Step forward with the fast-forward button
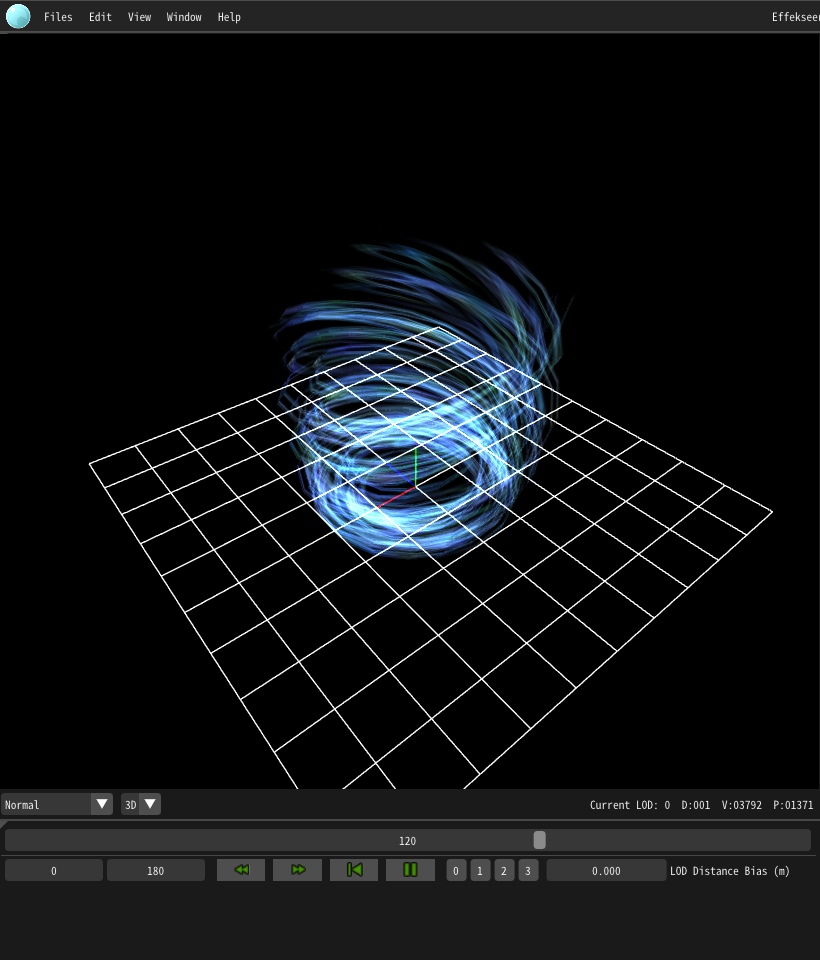Screen dimensions: 820x960 pyautogui.click(x=298, y=870)
